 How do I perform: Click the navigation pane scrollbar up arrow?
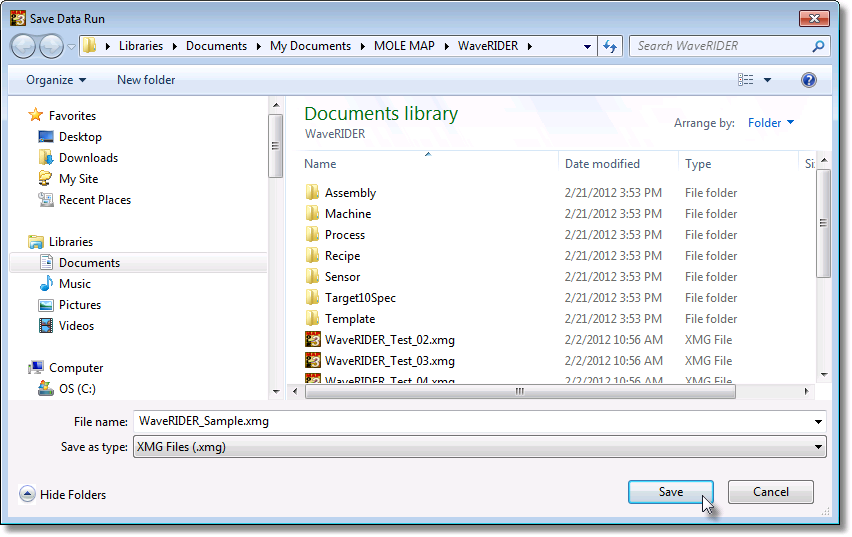pyautogui.click(x=276, y=105)
